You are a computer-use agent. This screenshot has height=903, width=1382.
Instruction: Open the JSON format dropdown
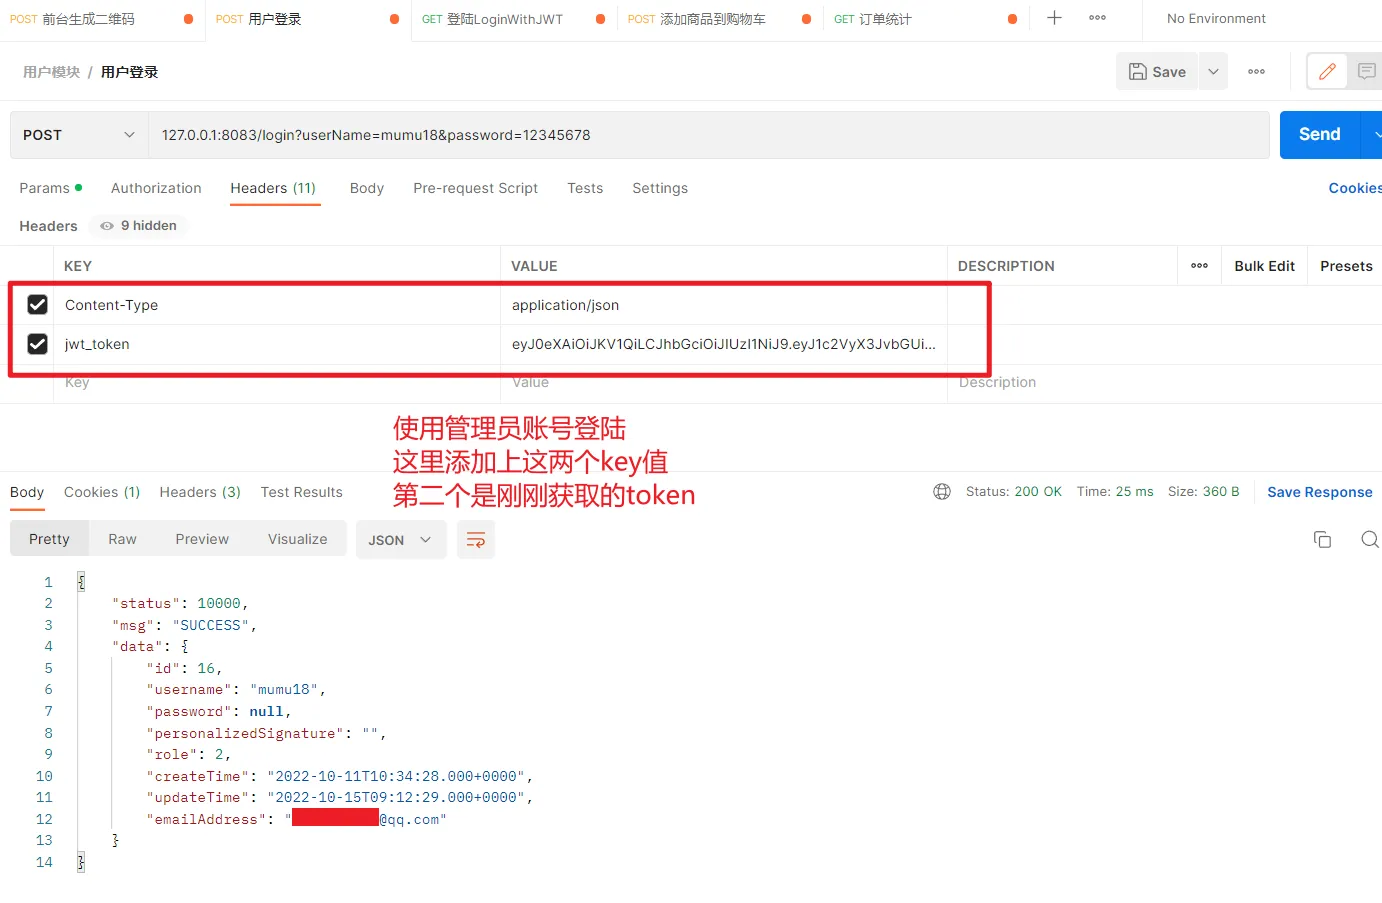click(400, 540)
